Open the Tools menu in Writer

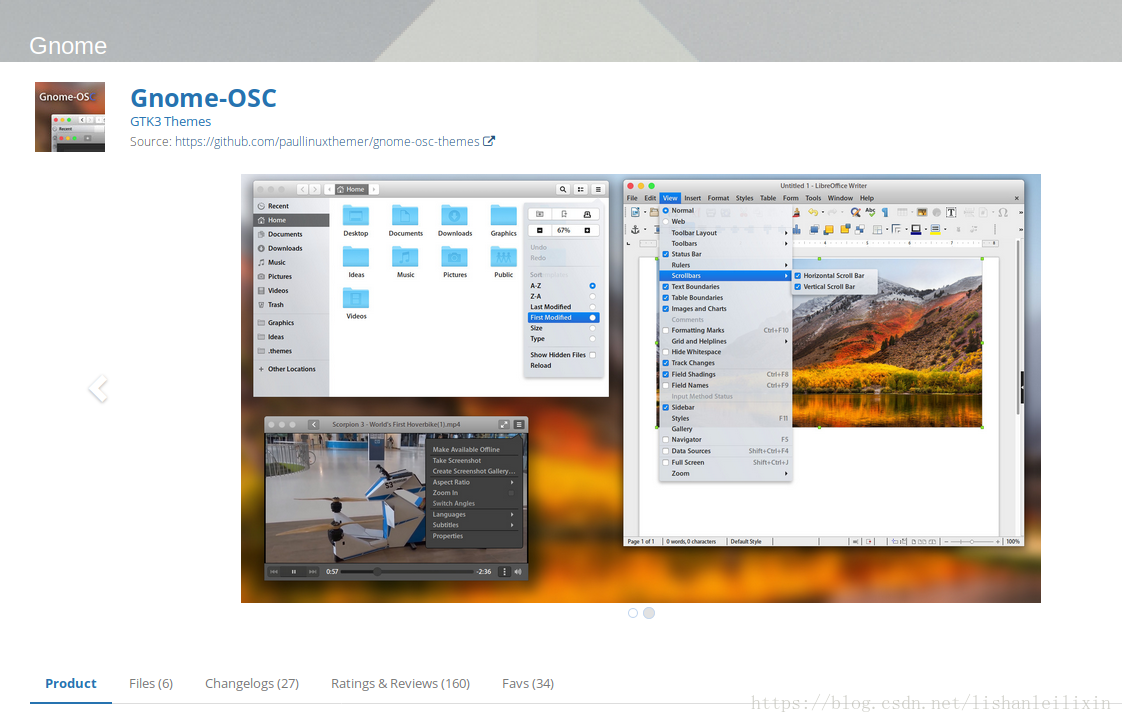coord(813,198)
